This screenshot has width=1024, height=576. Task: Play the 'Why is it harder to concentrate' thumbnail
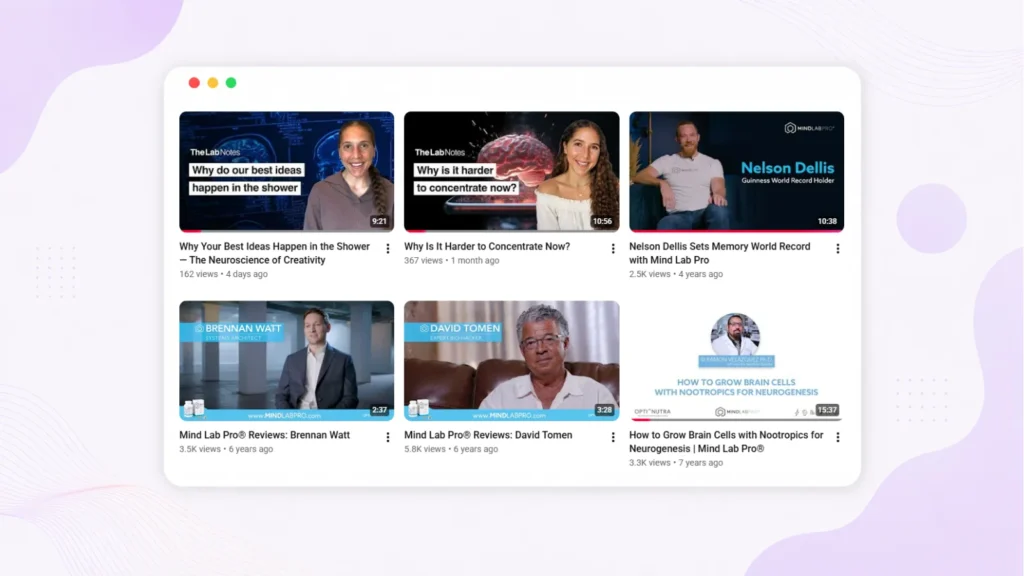point(511,171)
